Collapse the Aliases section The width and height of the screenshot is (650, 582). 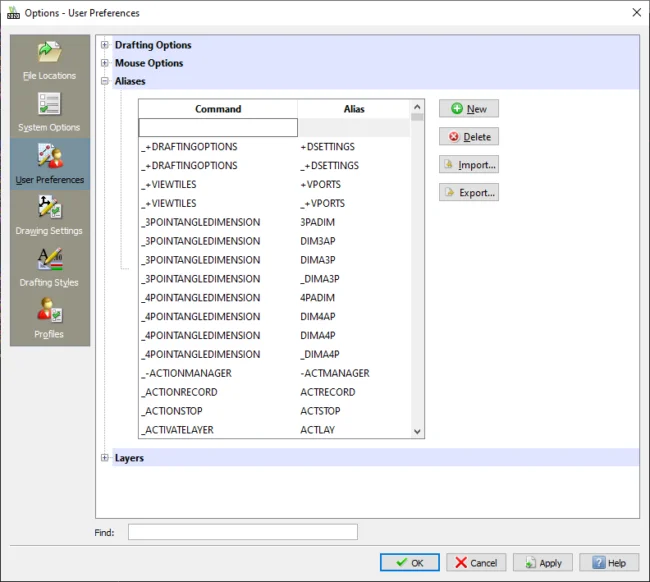tap(105, 81)
